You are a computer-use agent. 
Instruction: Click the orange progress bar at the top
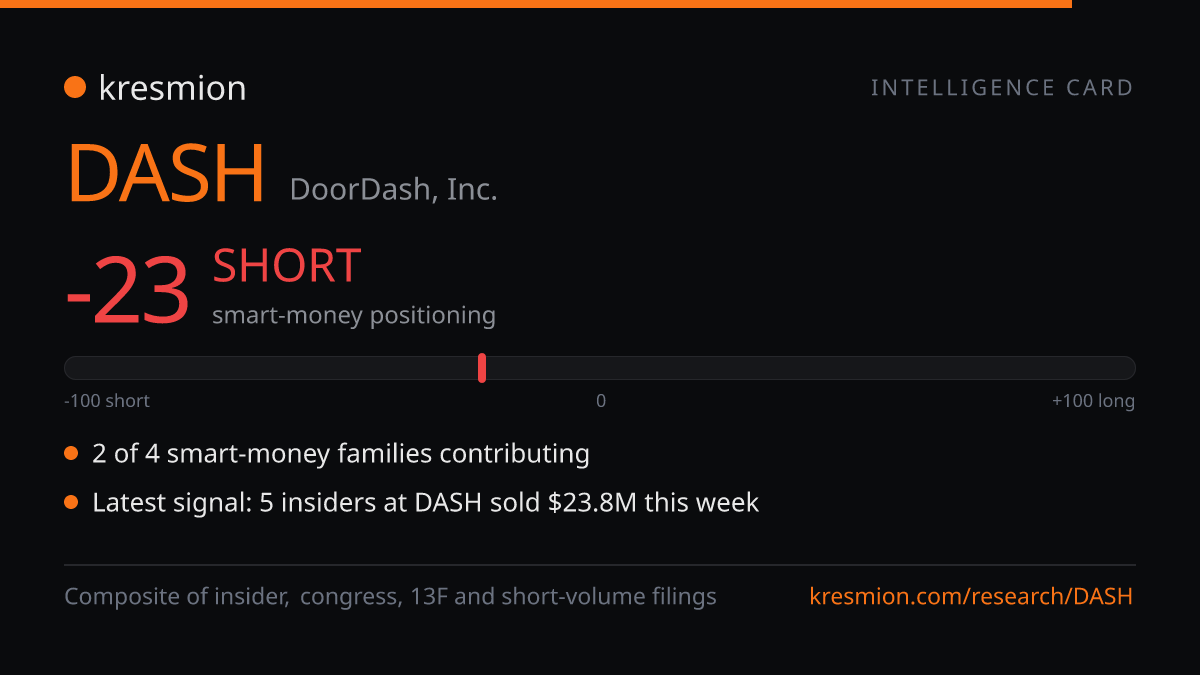536,4
